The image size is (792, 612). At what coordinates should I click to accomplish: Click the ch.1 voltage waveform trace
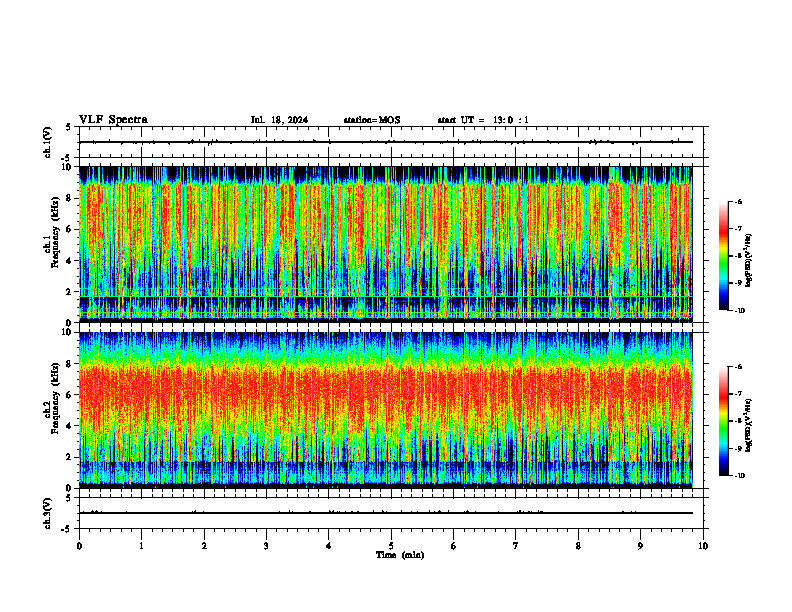[x=386, y=142]
